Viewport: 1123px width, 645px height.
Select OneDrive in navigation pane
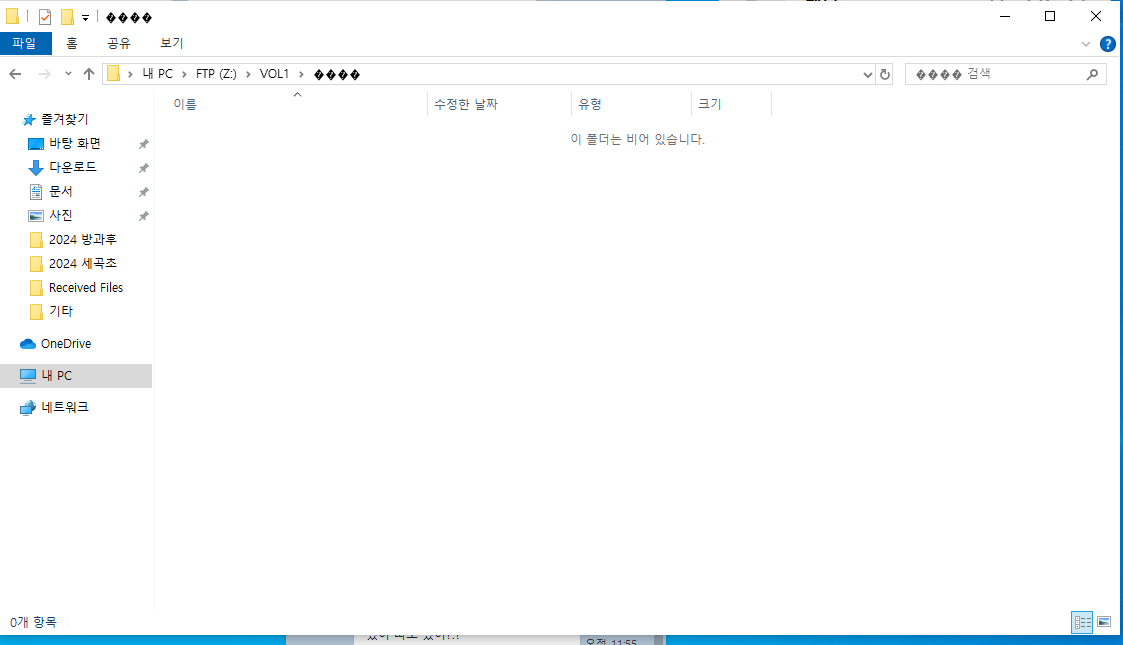(66, 344)
